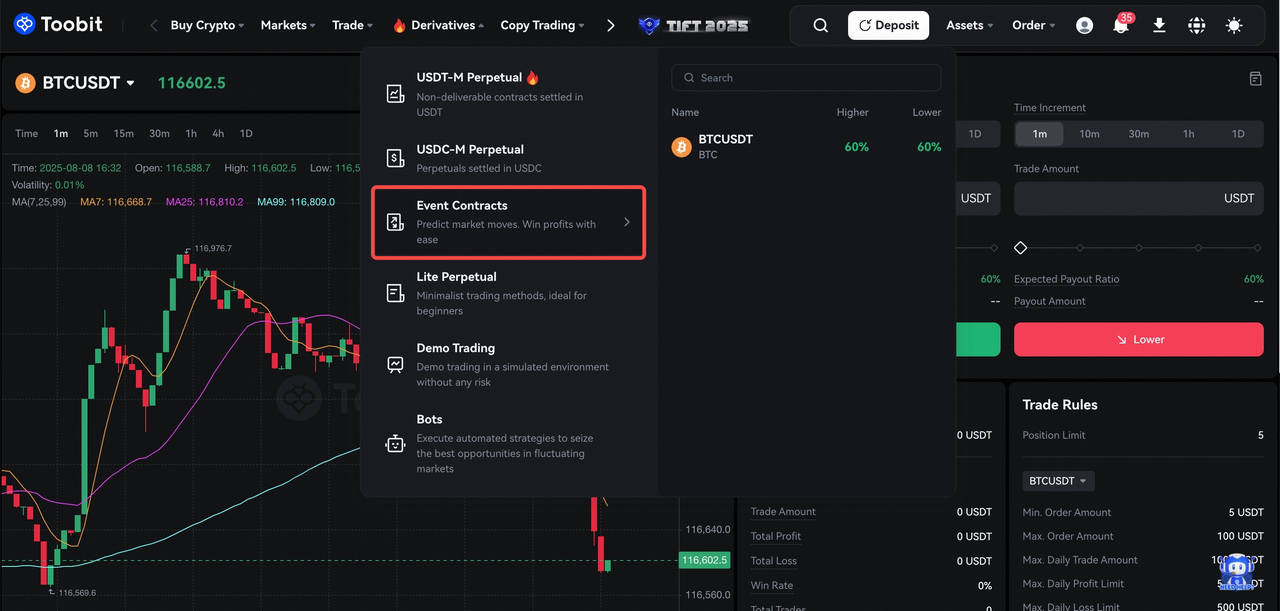
Task: Open the support chat robot icon
Action: point(1237,571)
